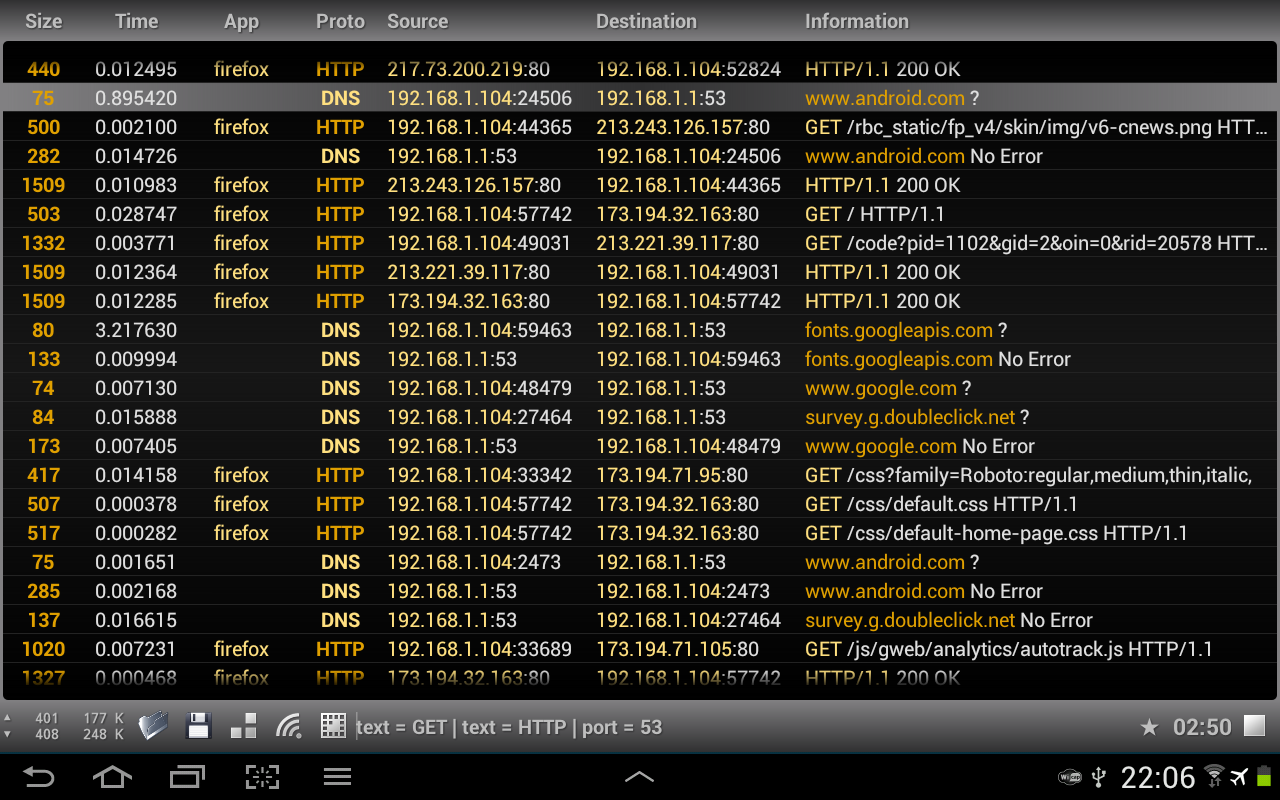Image resolution: width=1280 pixels, height=800 pixels.
Task: Tap destination 173.194.71.105:80
Action: (x=677, y=649)
